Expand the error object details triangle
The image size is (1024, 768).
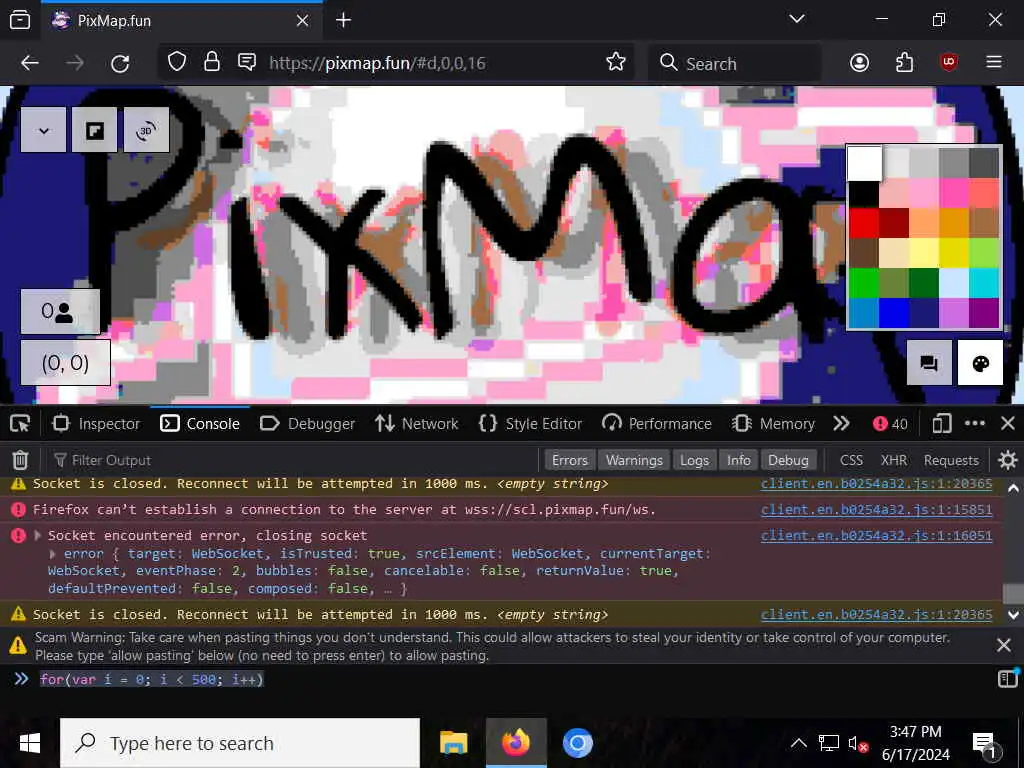(53, 554)
